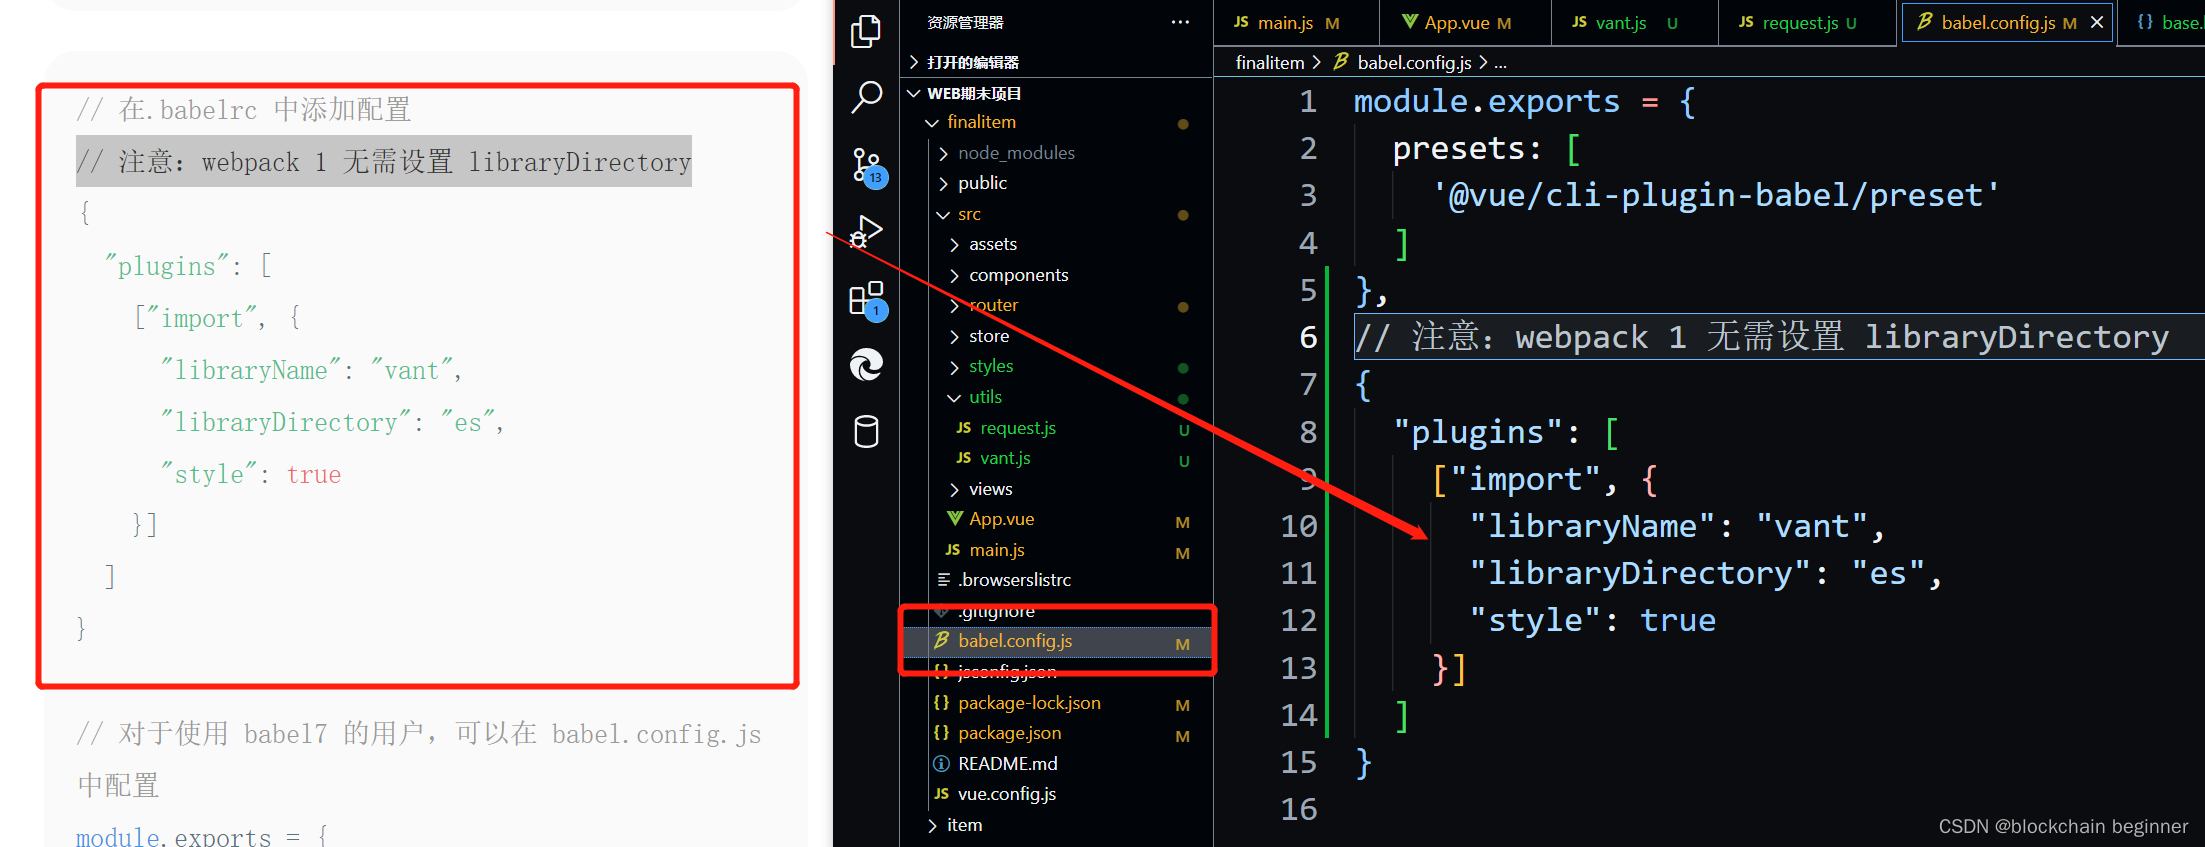Click the breadcrumb ellipsis after babel.config.js
The height and width of the screenshot is (847, 2205).
pyautogui.click(x=1500, y=62)
